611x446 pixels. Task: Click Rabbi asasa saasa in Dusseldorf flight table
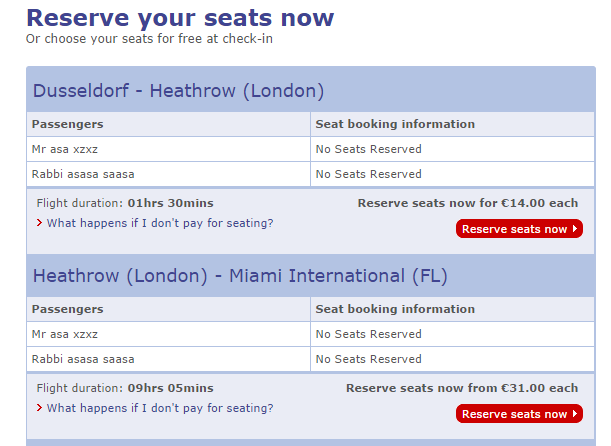(83, 174)
